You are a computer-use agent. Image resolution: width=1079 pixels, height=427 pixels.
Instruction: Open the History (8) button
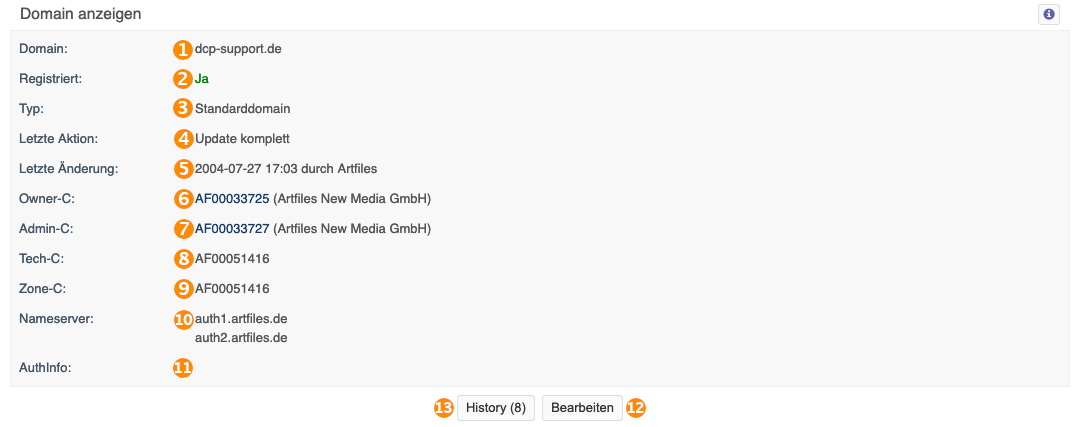click(x=496, y=408)
